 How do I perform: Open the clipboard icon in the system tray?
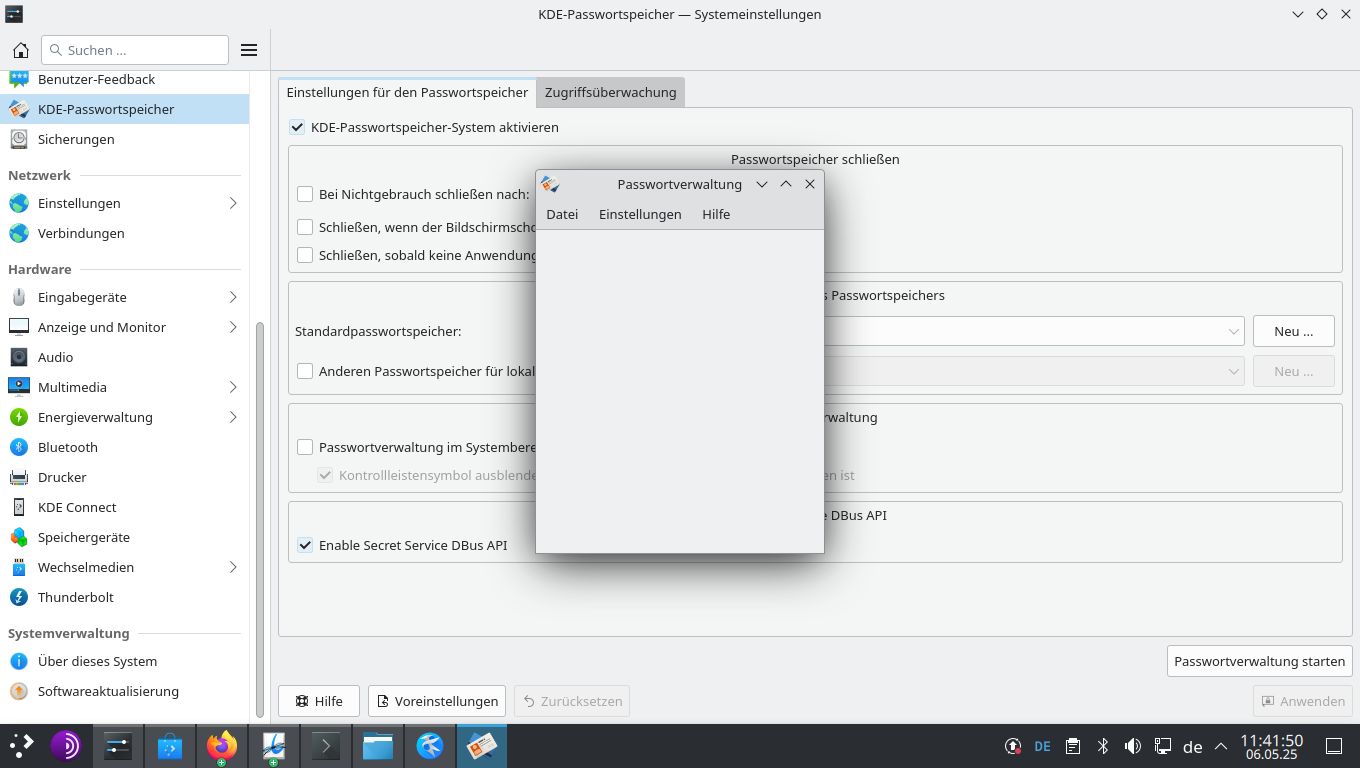tap(1072, 746)
